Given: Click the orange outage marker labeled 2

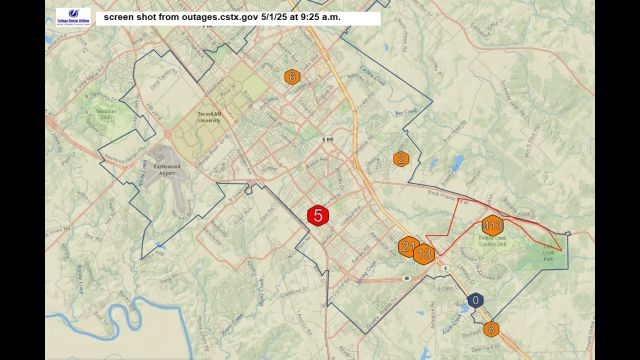Looking at the screenshot, I should coord(401,159).
